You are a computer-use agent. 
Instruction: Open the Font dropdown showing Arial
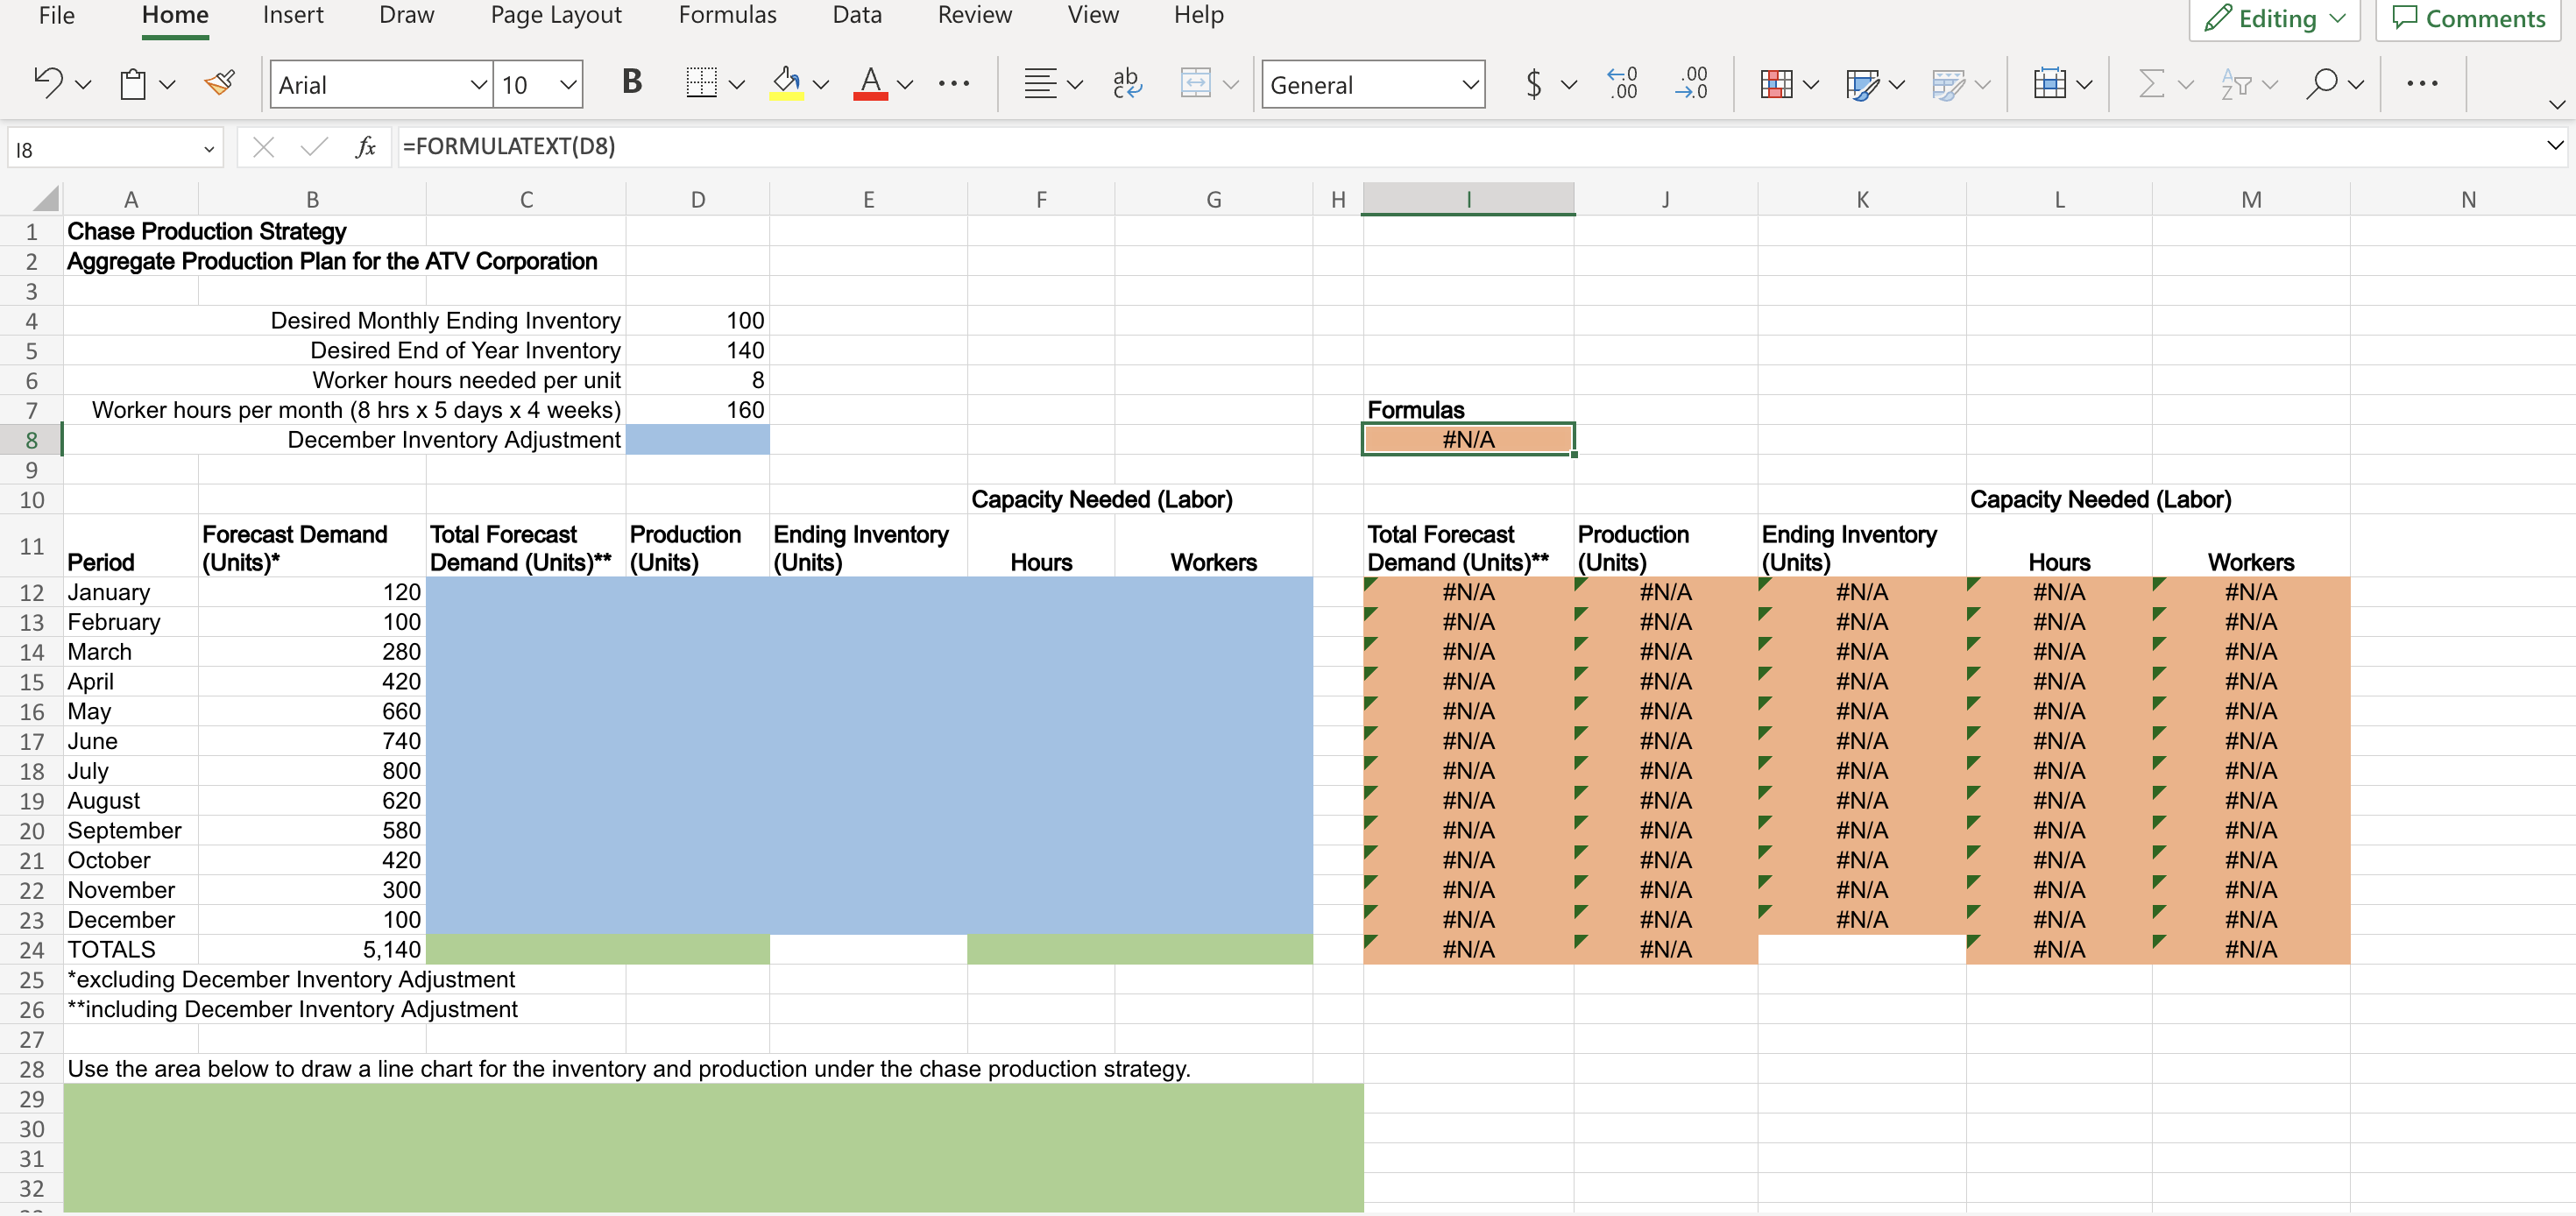(x=380, y=84)
